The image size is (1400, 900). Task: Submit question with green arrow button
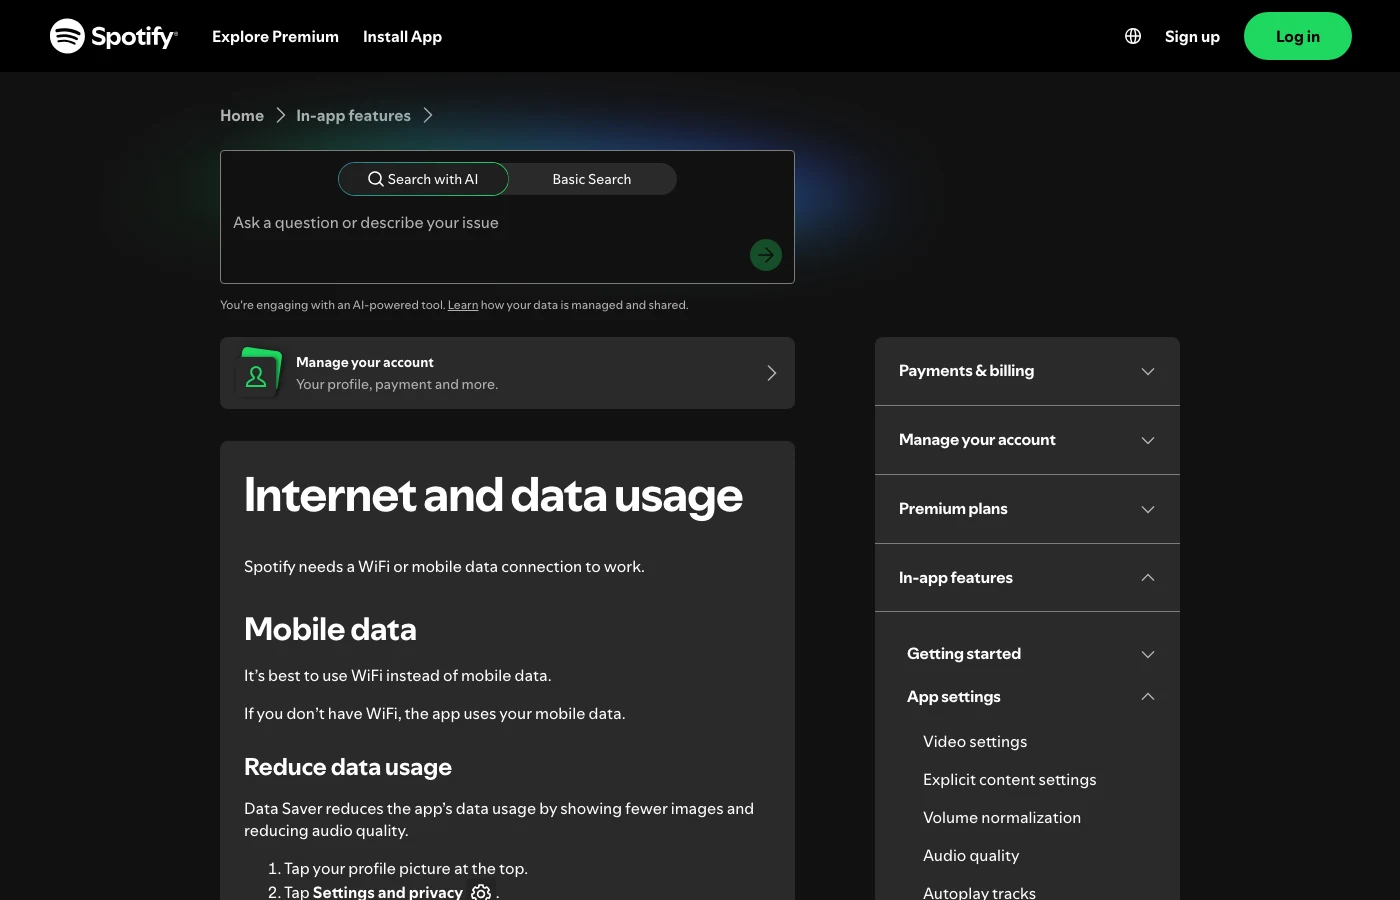[x=766, y=255]
